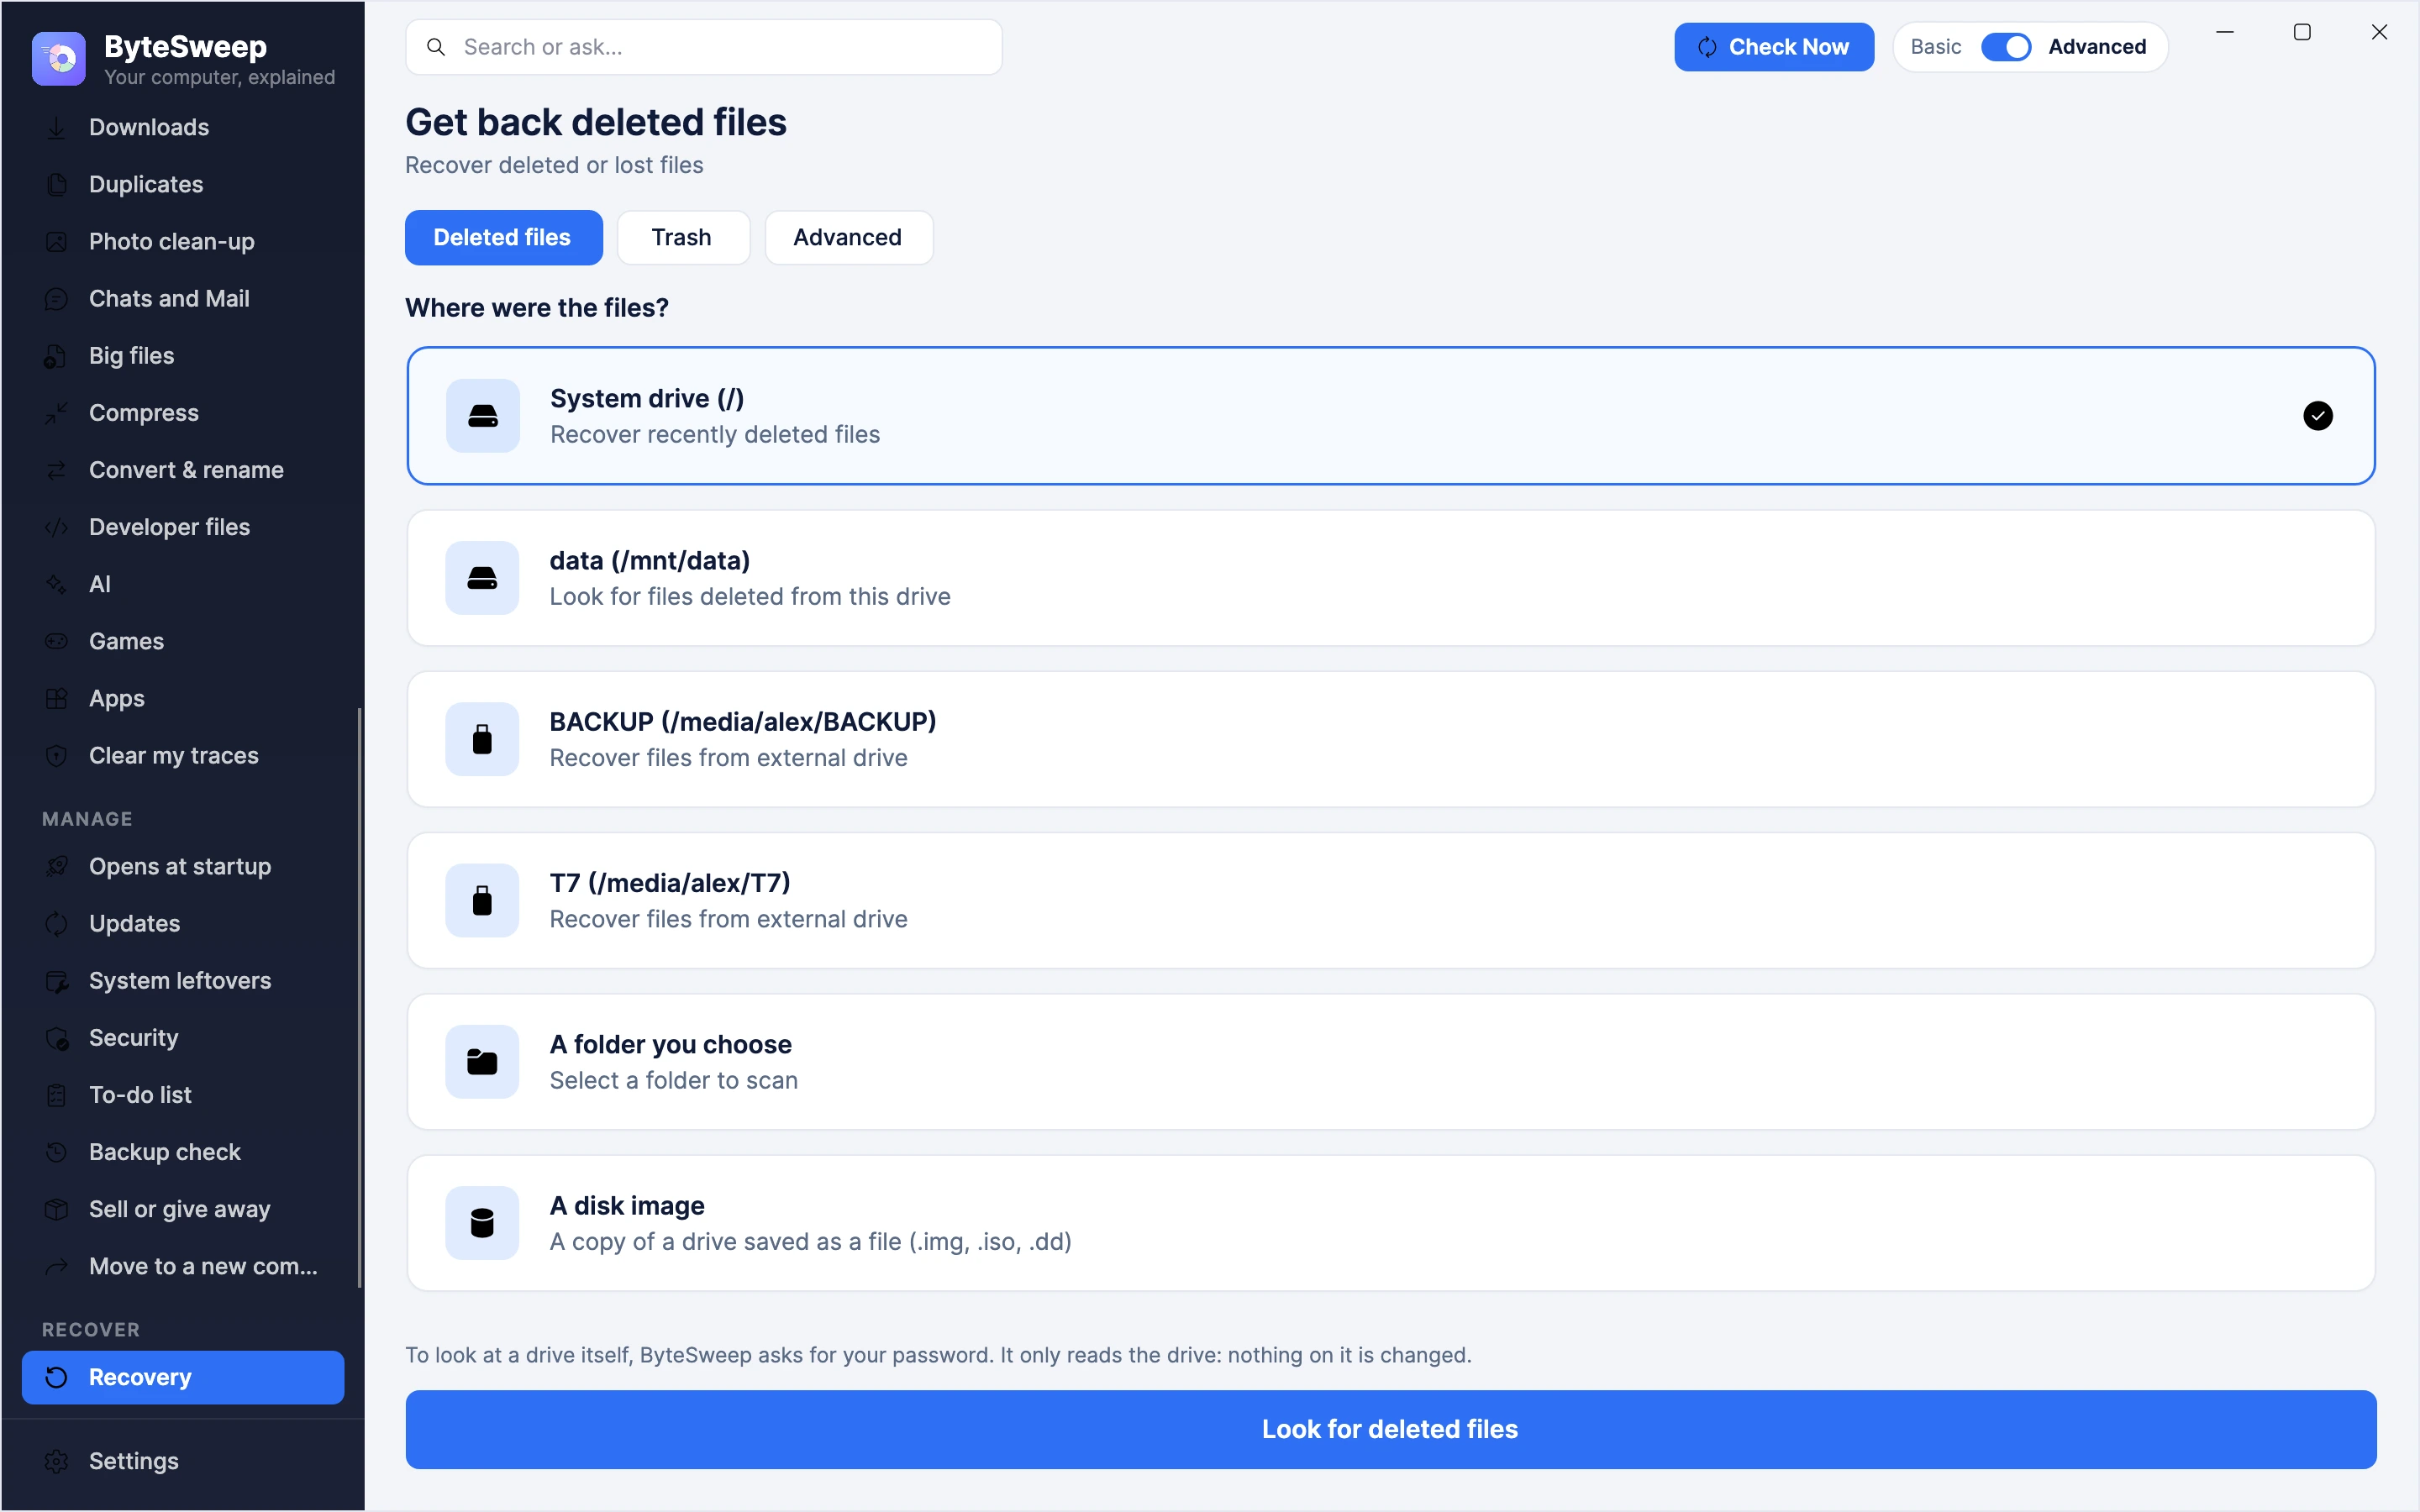Click the Search or ask field
2420x1512 pixels.
pyautogui.click(x=703, y=47)
